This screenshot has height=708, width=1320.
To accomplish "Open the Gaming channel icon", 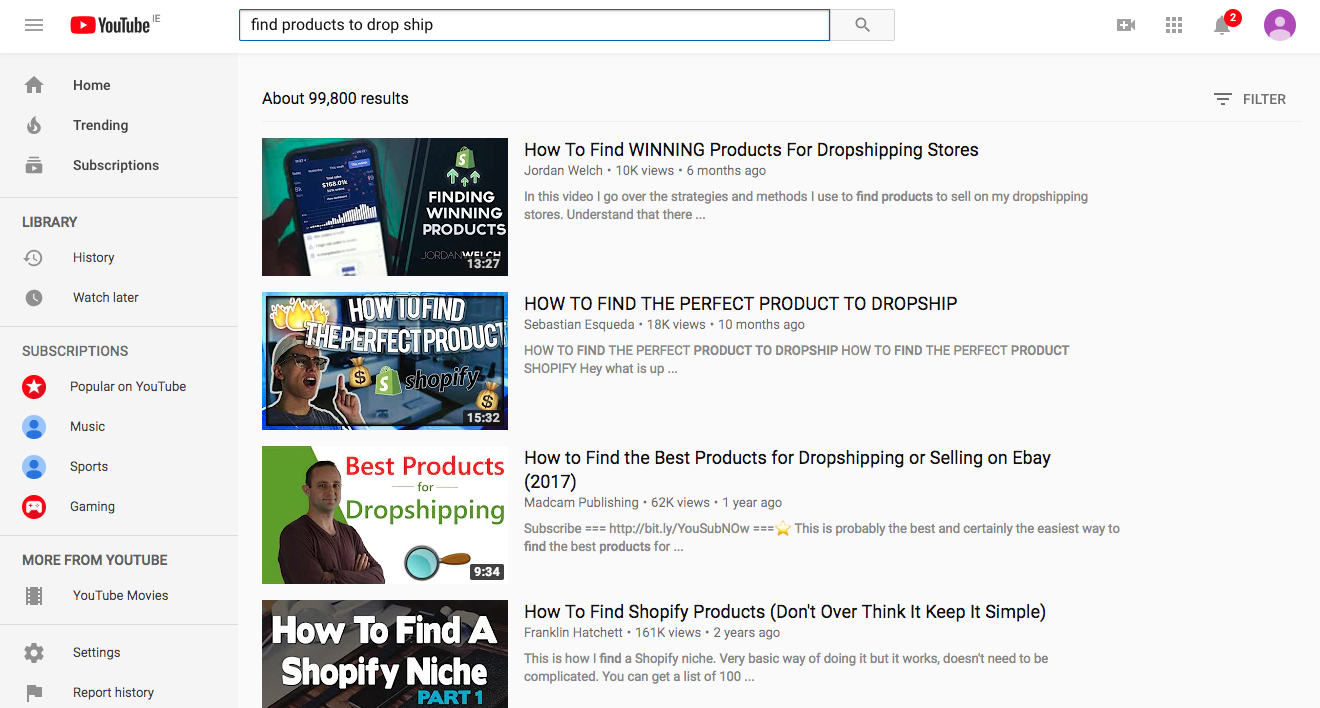I will 34,507.
